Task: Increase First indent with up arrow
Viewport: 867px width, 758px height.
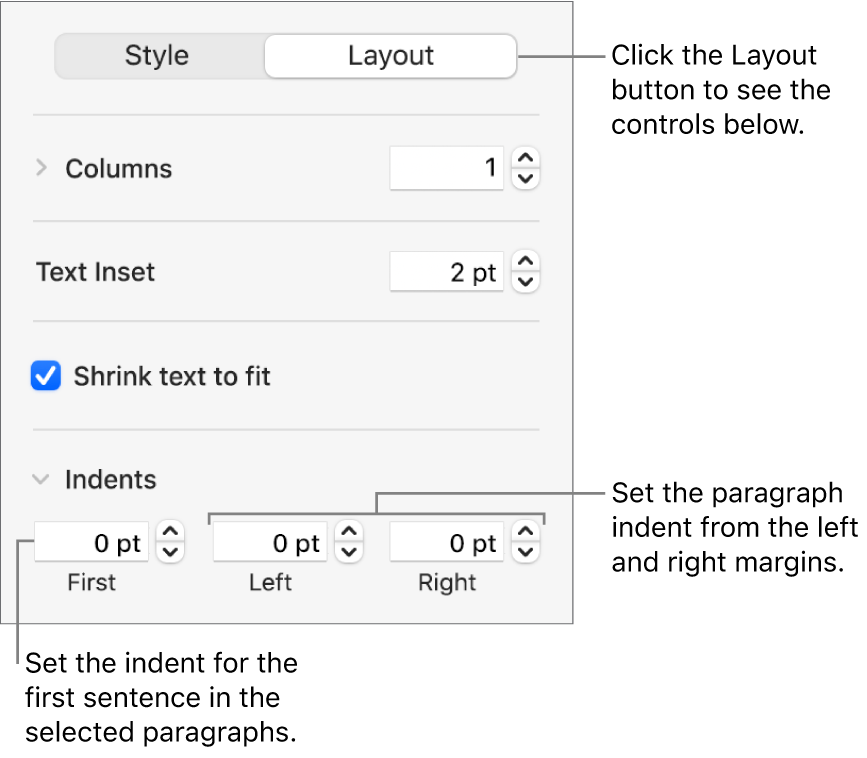Action: pos(171,533)
